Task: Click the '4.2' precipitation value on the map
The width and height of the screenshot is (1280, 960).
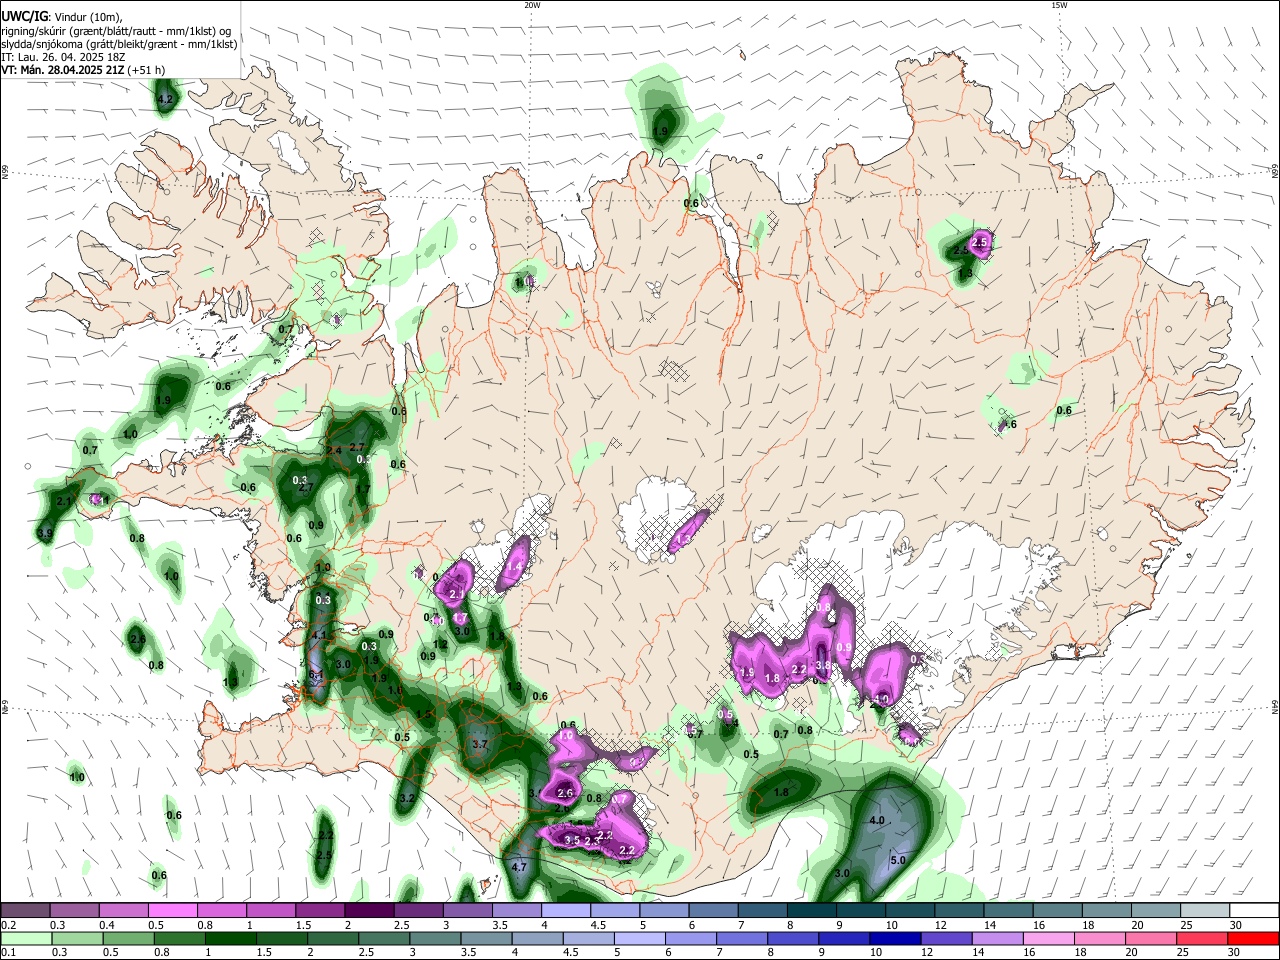Action: [166, 99]
